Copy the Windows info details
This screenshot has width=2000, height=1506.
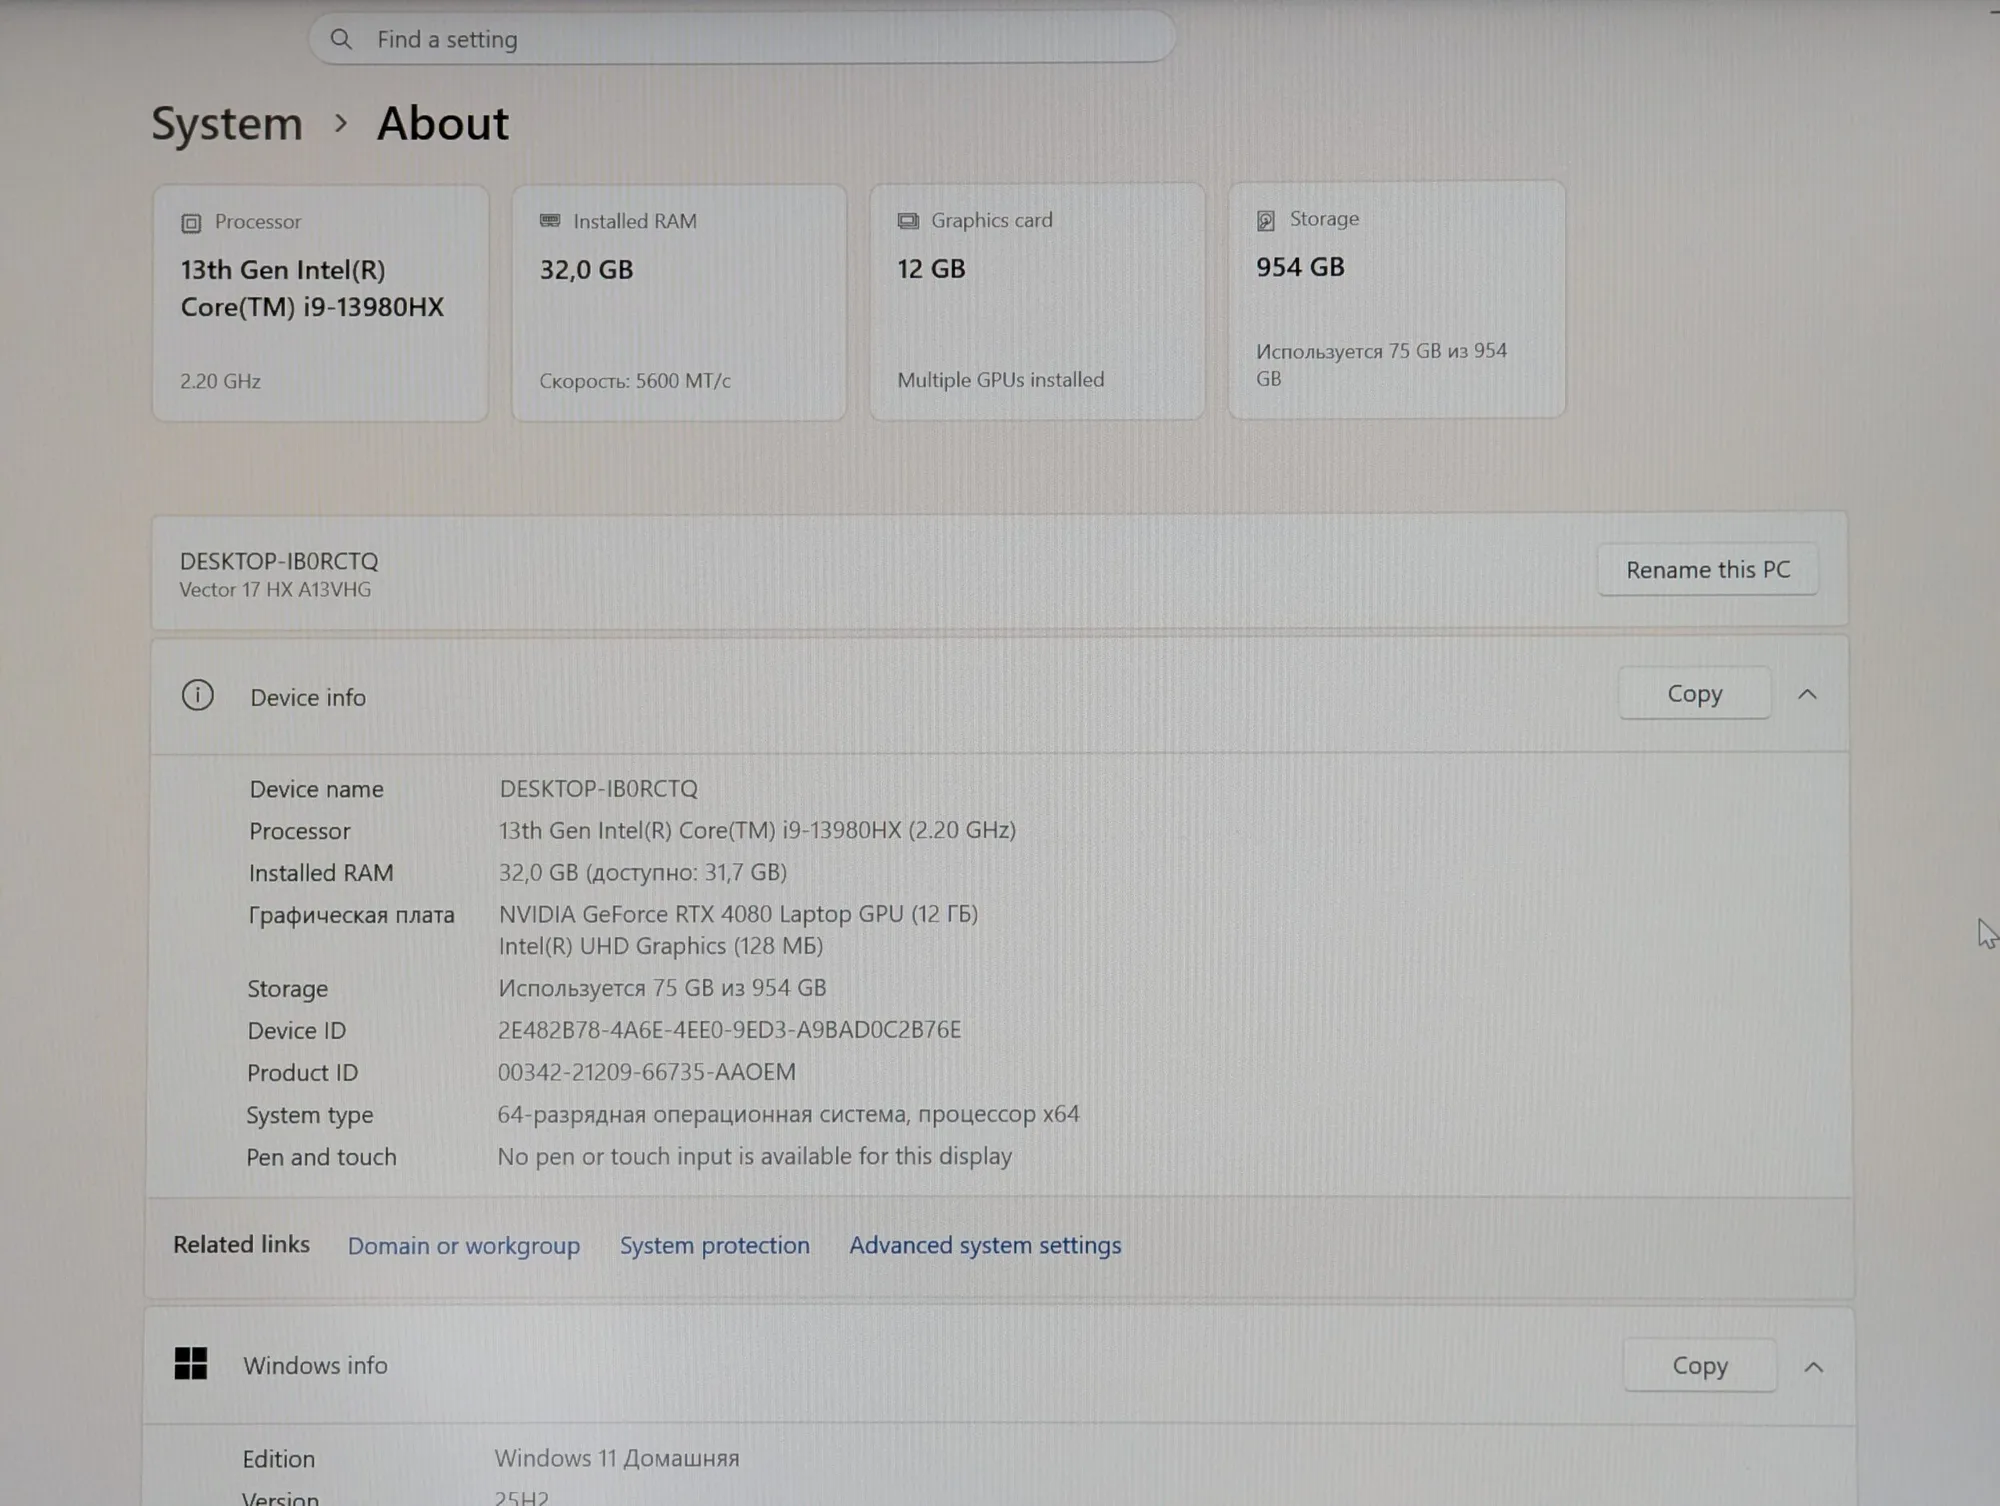1700,1365
